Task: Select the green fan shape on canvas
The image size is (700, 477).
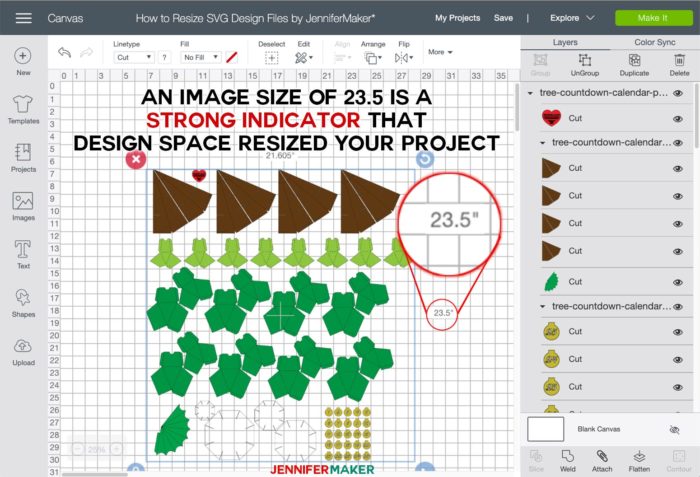Action: [173, 431]
